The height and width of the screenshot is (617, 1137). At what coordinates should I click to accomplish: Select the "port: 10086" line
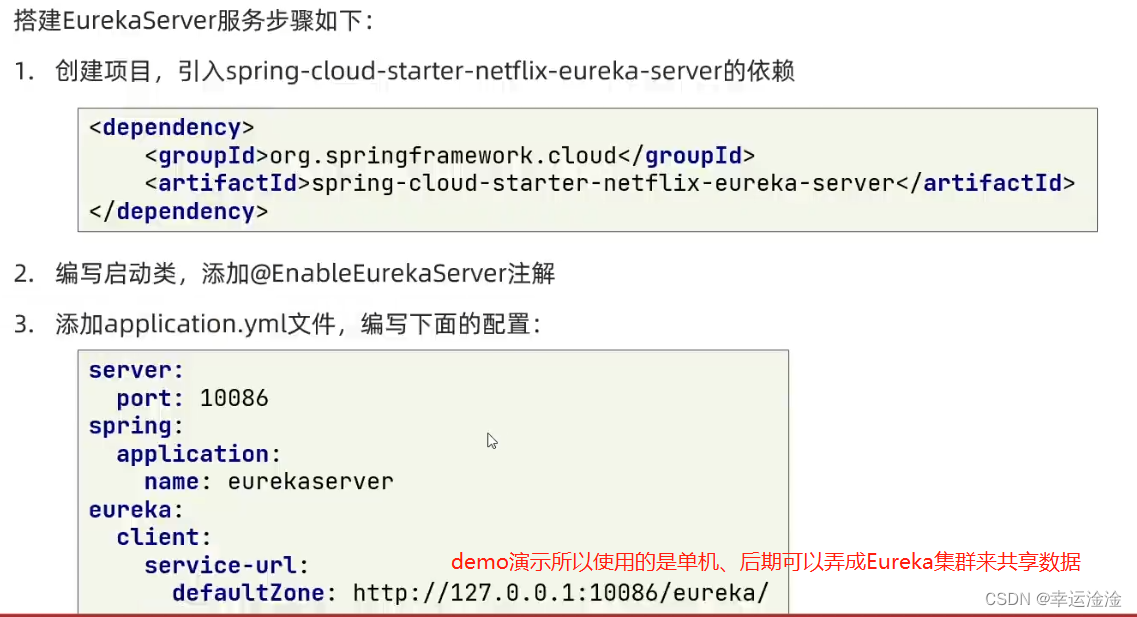pos(192,398)
